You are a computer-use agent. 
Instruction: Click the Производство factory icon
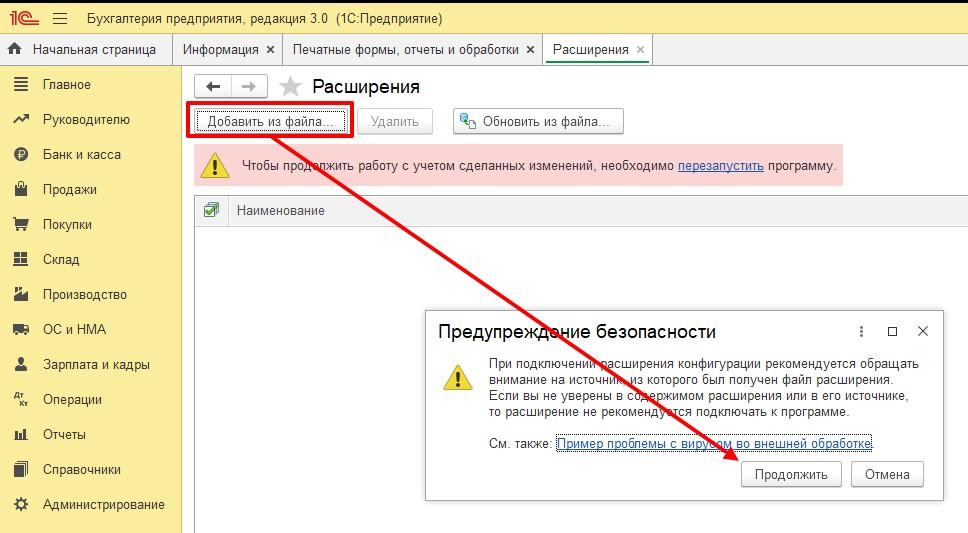pyautogui.click(x=21, y=294)
